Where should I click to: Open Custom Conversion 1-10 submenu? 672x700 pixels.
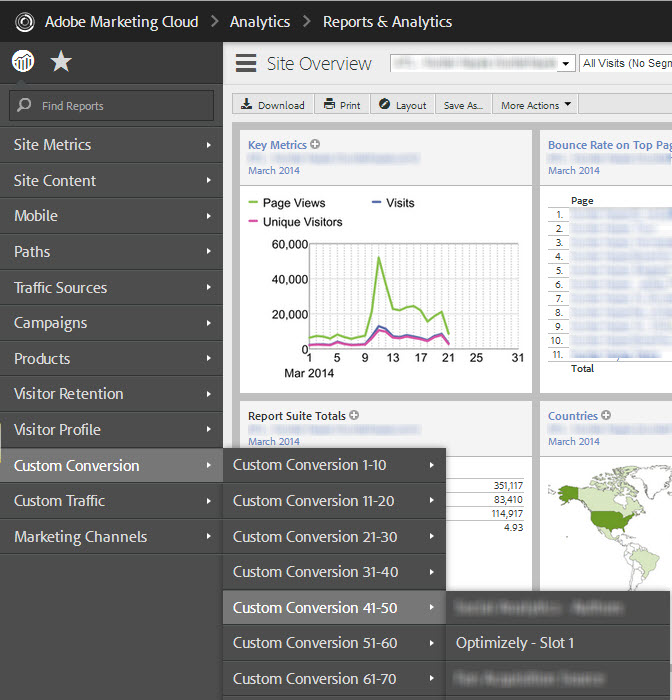click(334, 465)
